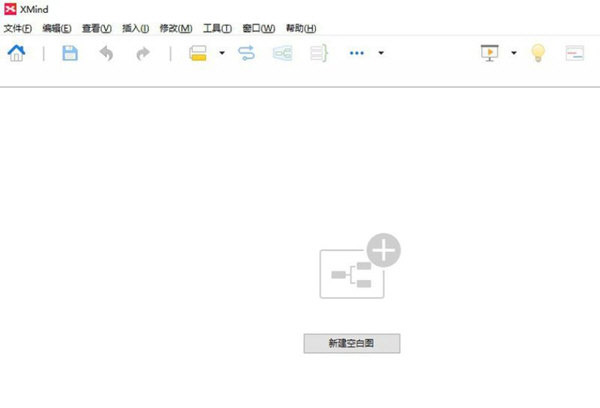Click the Redo arrow icon
The image size is (600, 408).
(142, 53)
